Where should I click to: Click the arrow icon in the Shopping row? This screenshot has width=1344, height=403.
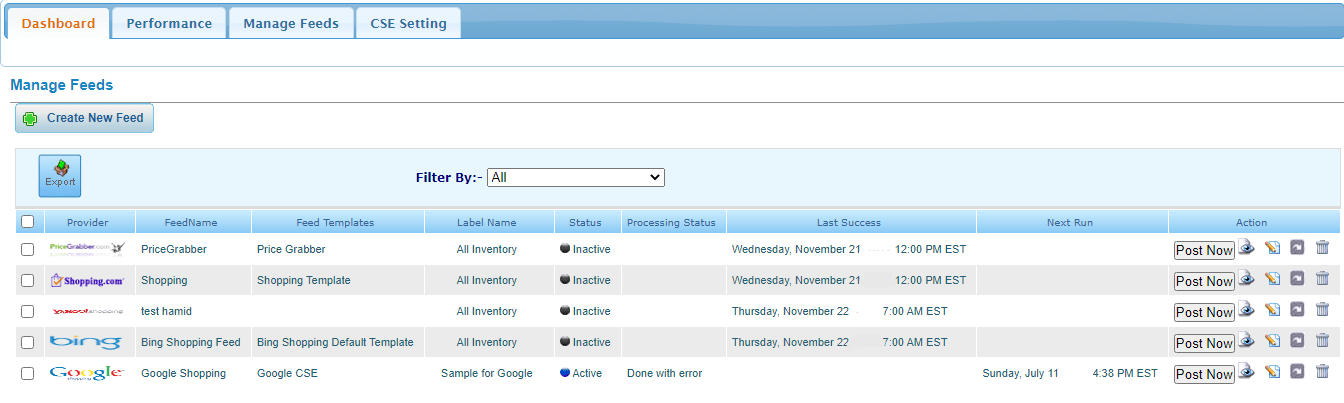[1297, 279]
